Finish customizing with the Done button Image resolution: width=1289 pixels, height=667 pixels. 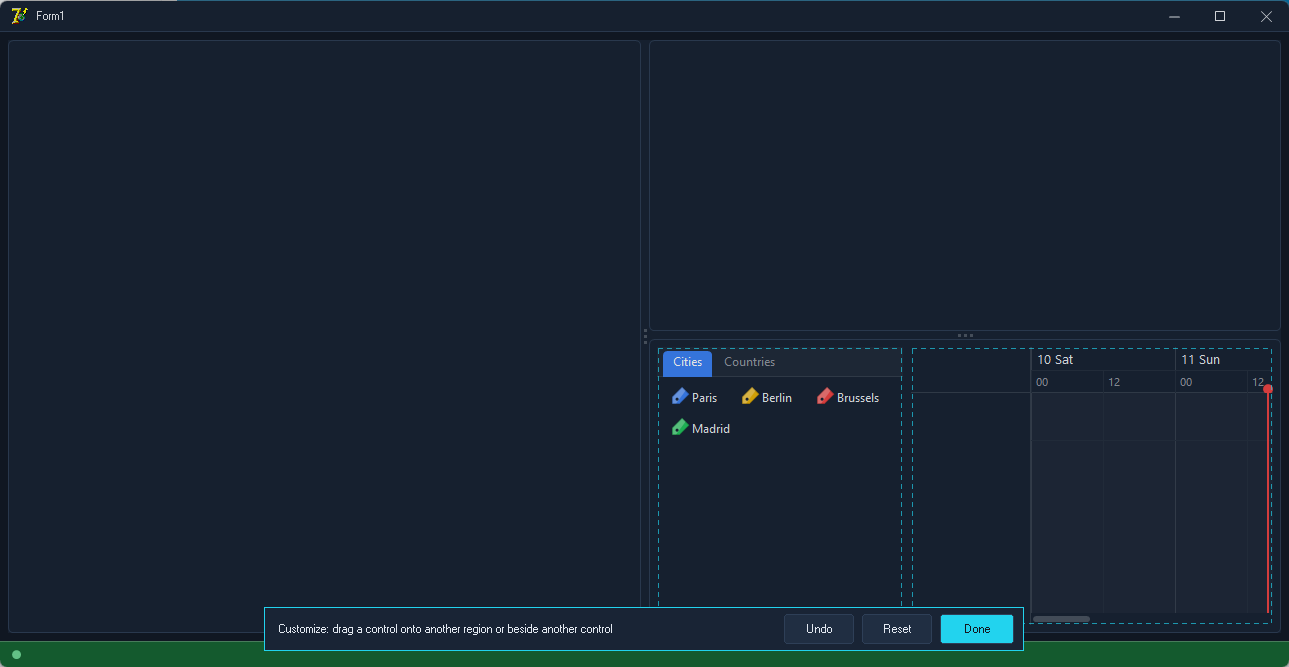click(x=977, y=629)
